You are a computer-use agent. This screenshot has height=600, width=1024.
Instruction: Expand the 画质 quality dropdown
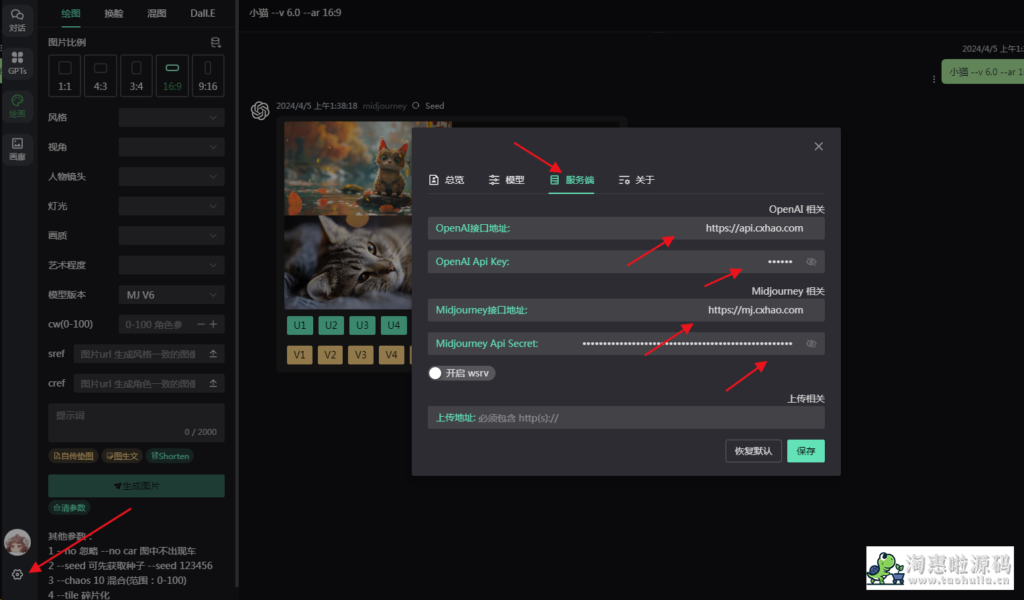point(172,236)
